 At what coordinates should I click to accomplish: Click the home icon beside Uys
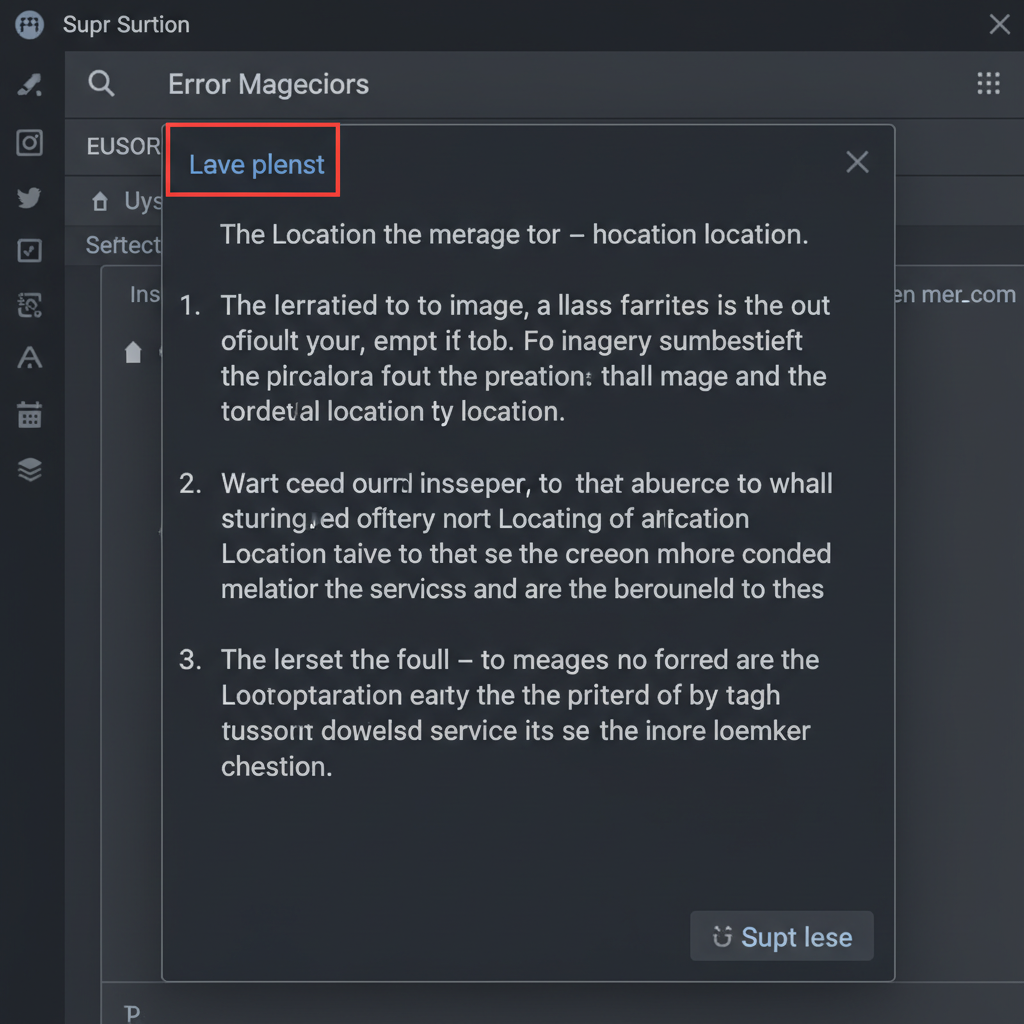point(100,203)
